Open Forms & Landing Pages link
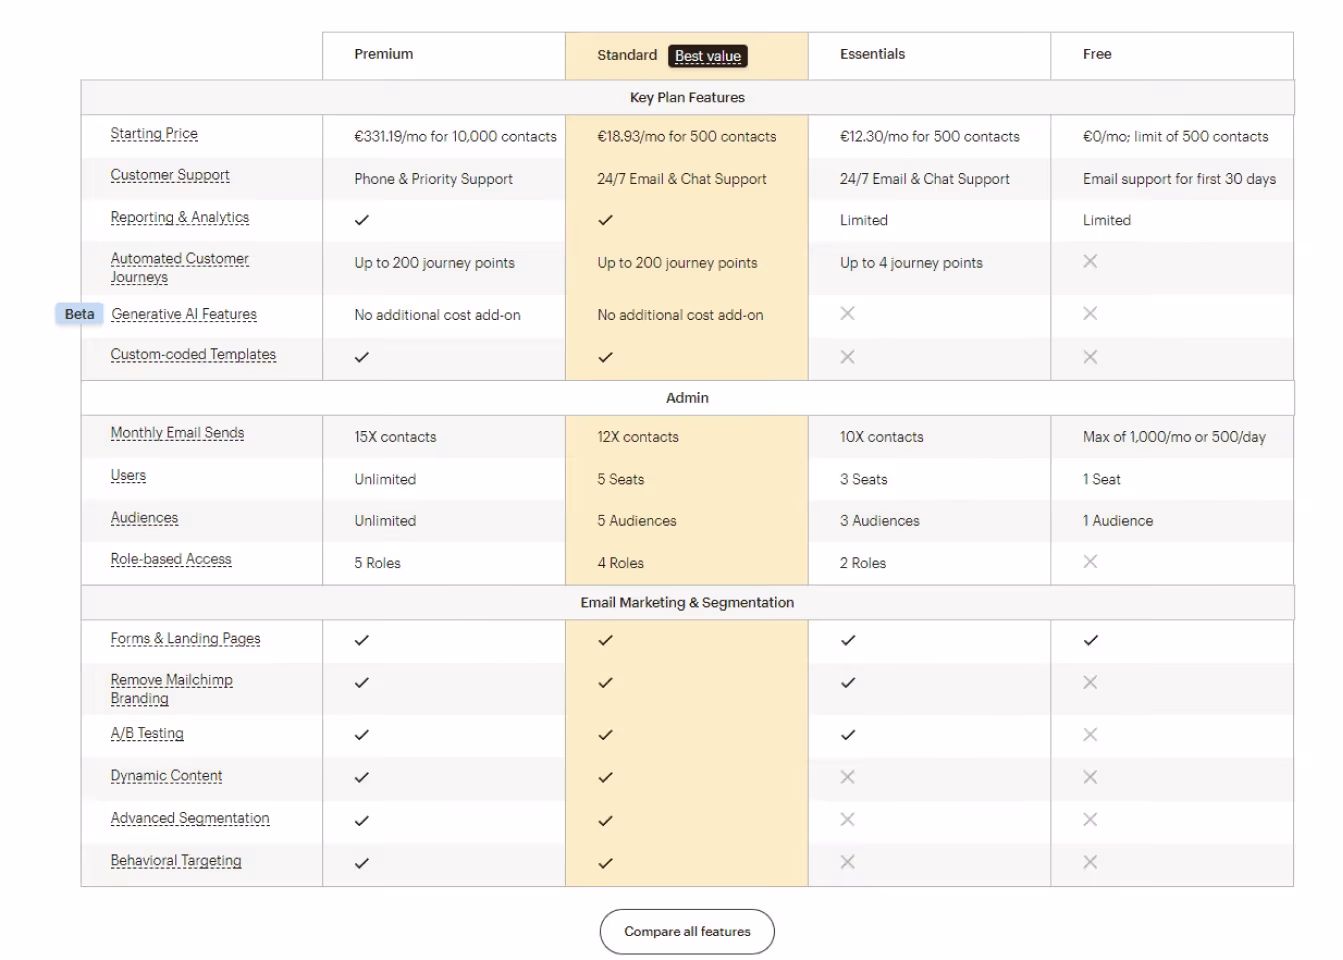This screenshot has width=1343, height=960. tap(185, 639)
